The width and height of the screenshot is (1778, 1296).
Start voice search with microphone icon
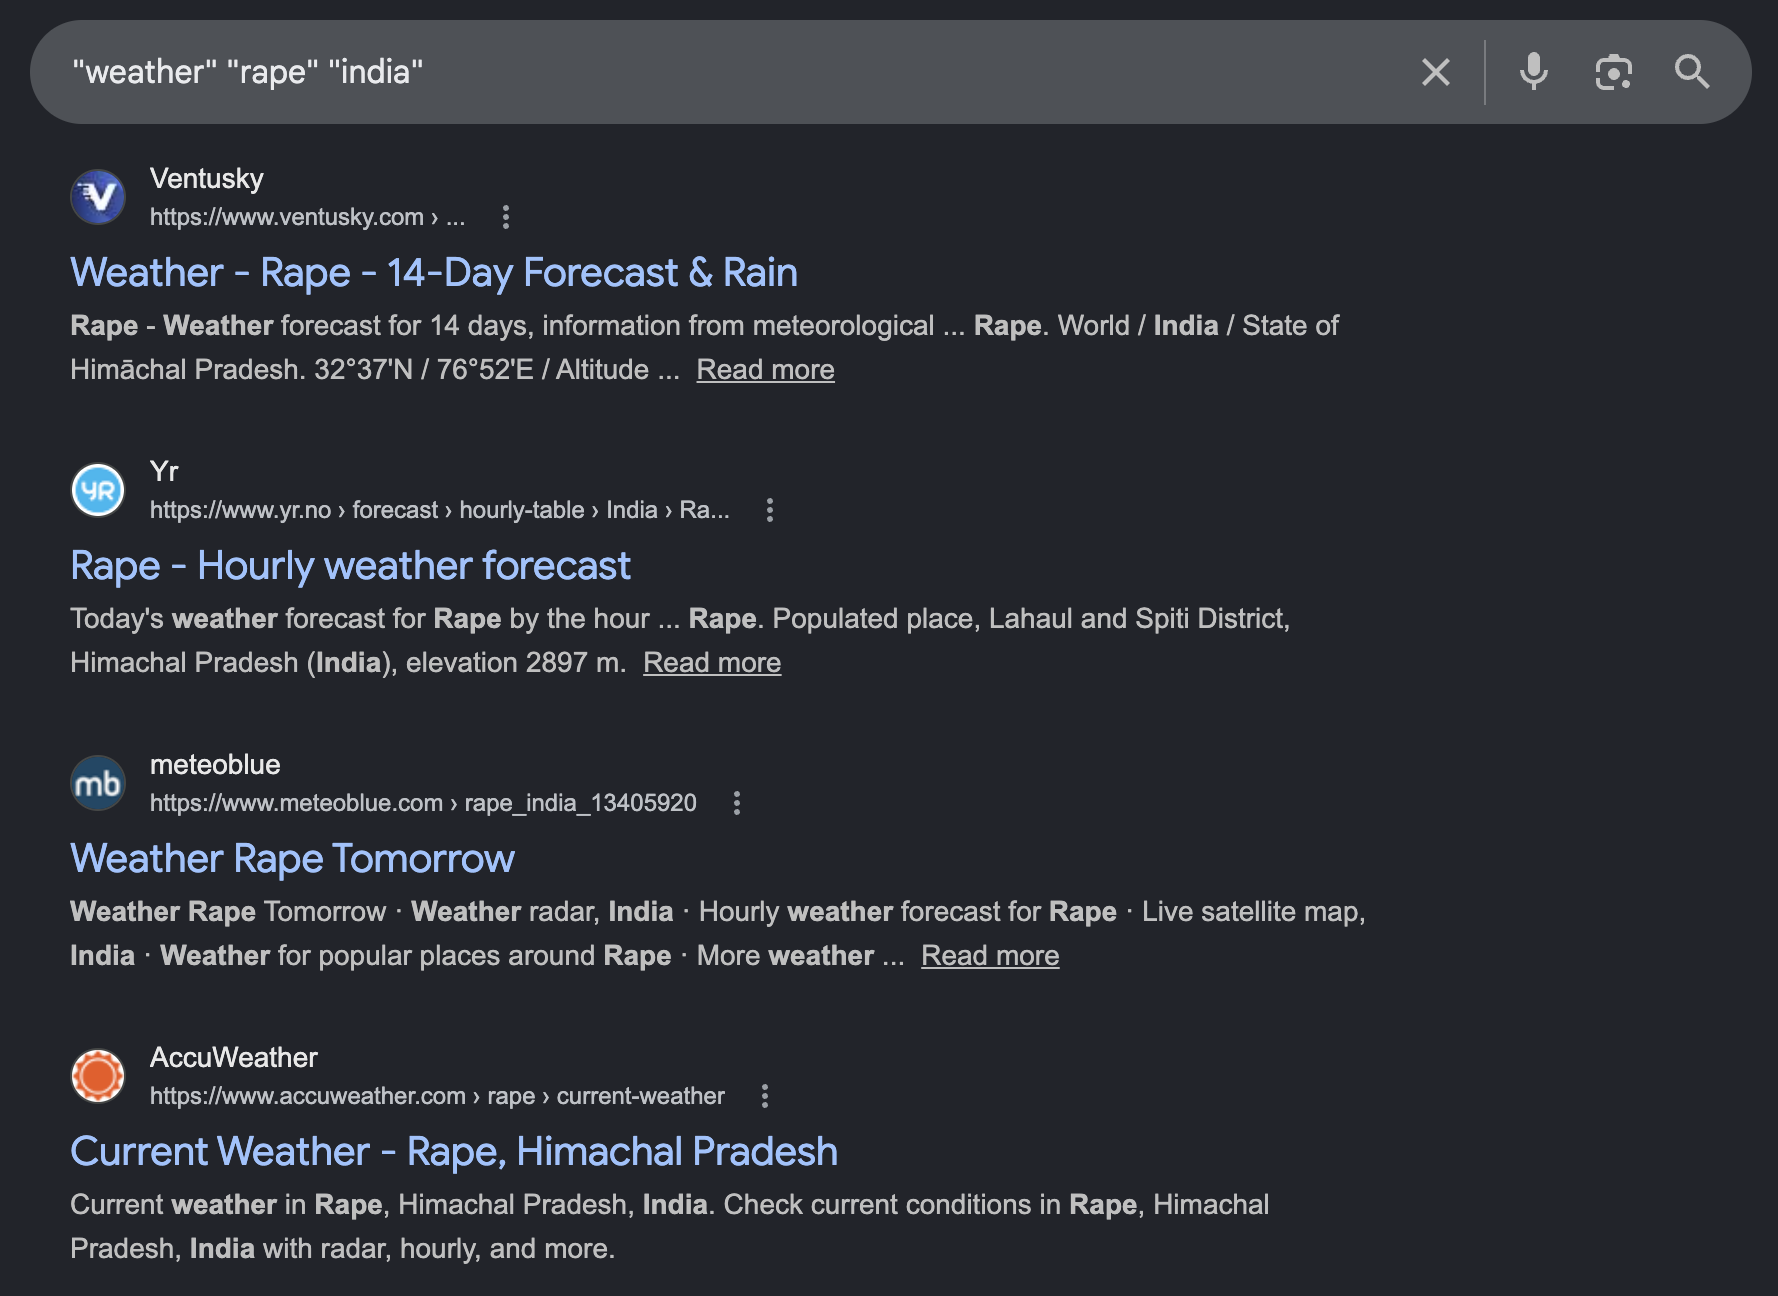(1533, 72)
